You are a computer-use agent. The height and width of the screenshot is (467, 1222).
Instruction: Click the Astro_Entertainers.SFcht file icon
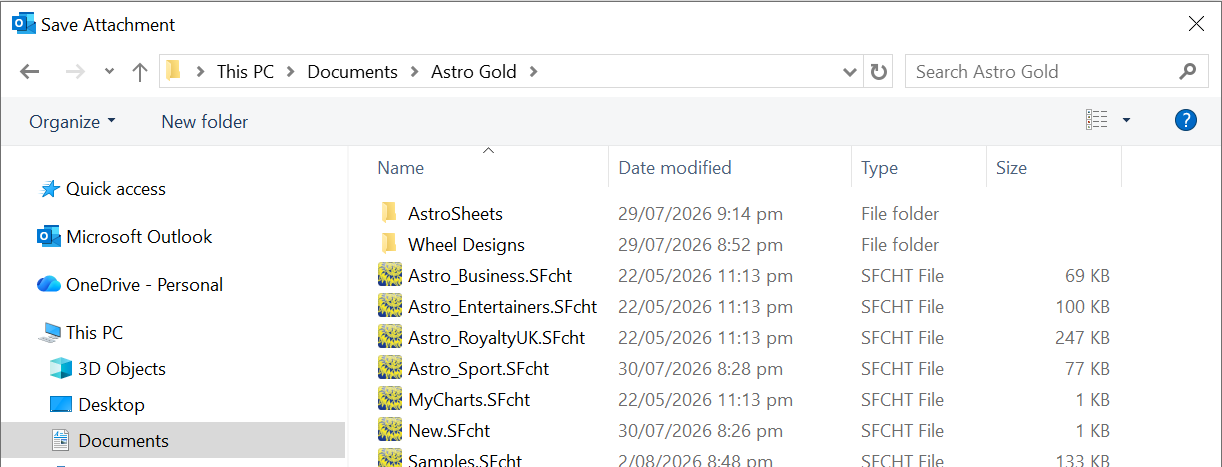coord(390,306)
